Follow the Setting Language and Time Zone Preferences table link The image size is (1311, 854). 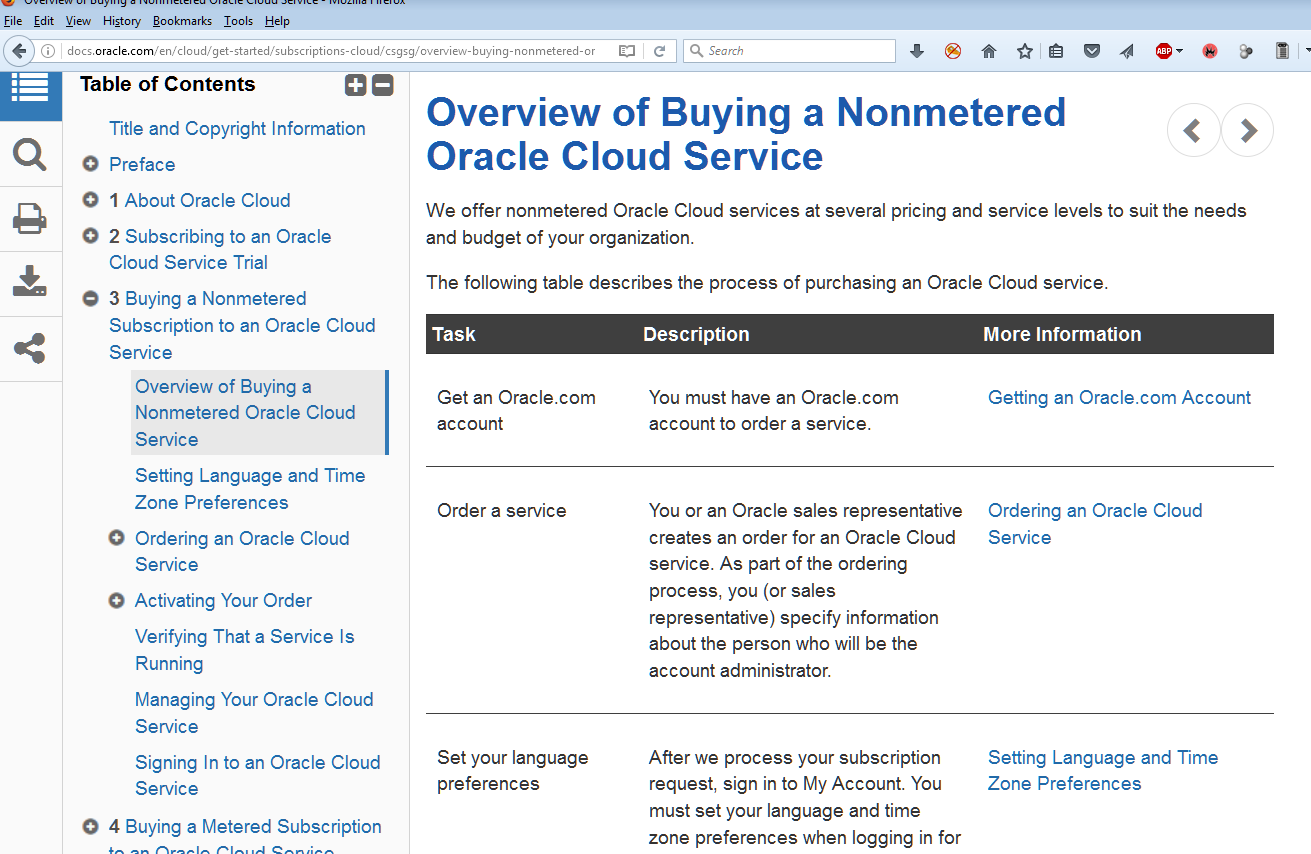[1103, 770]
